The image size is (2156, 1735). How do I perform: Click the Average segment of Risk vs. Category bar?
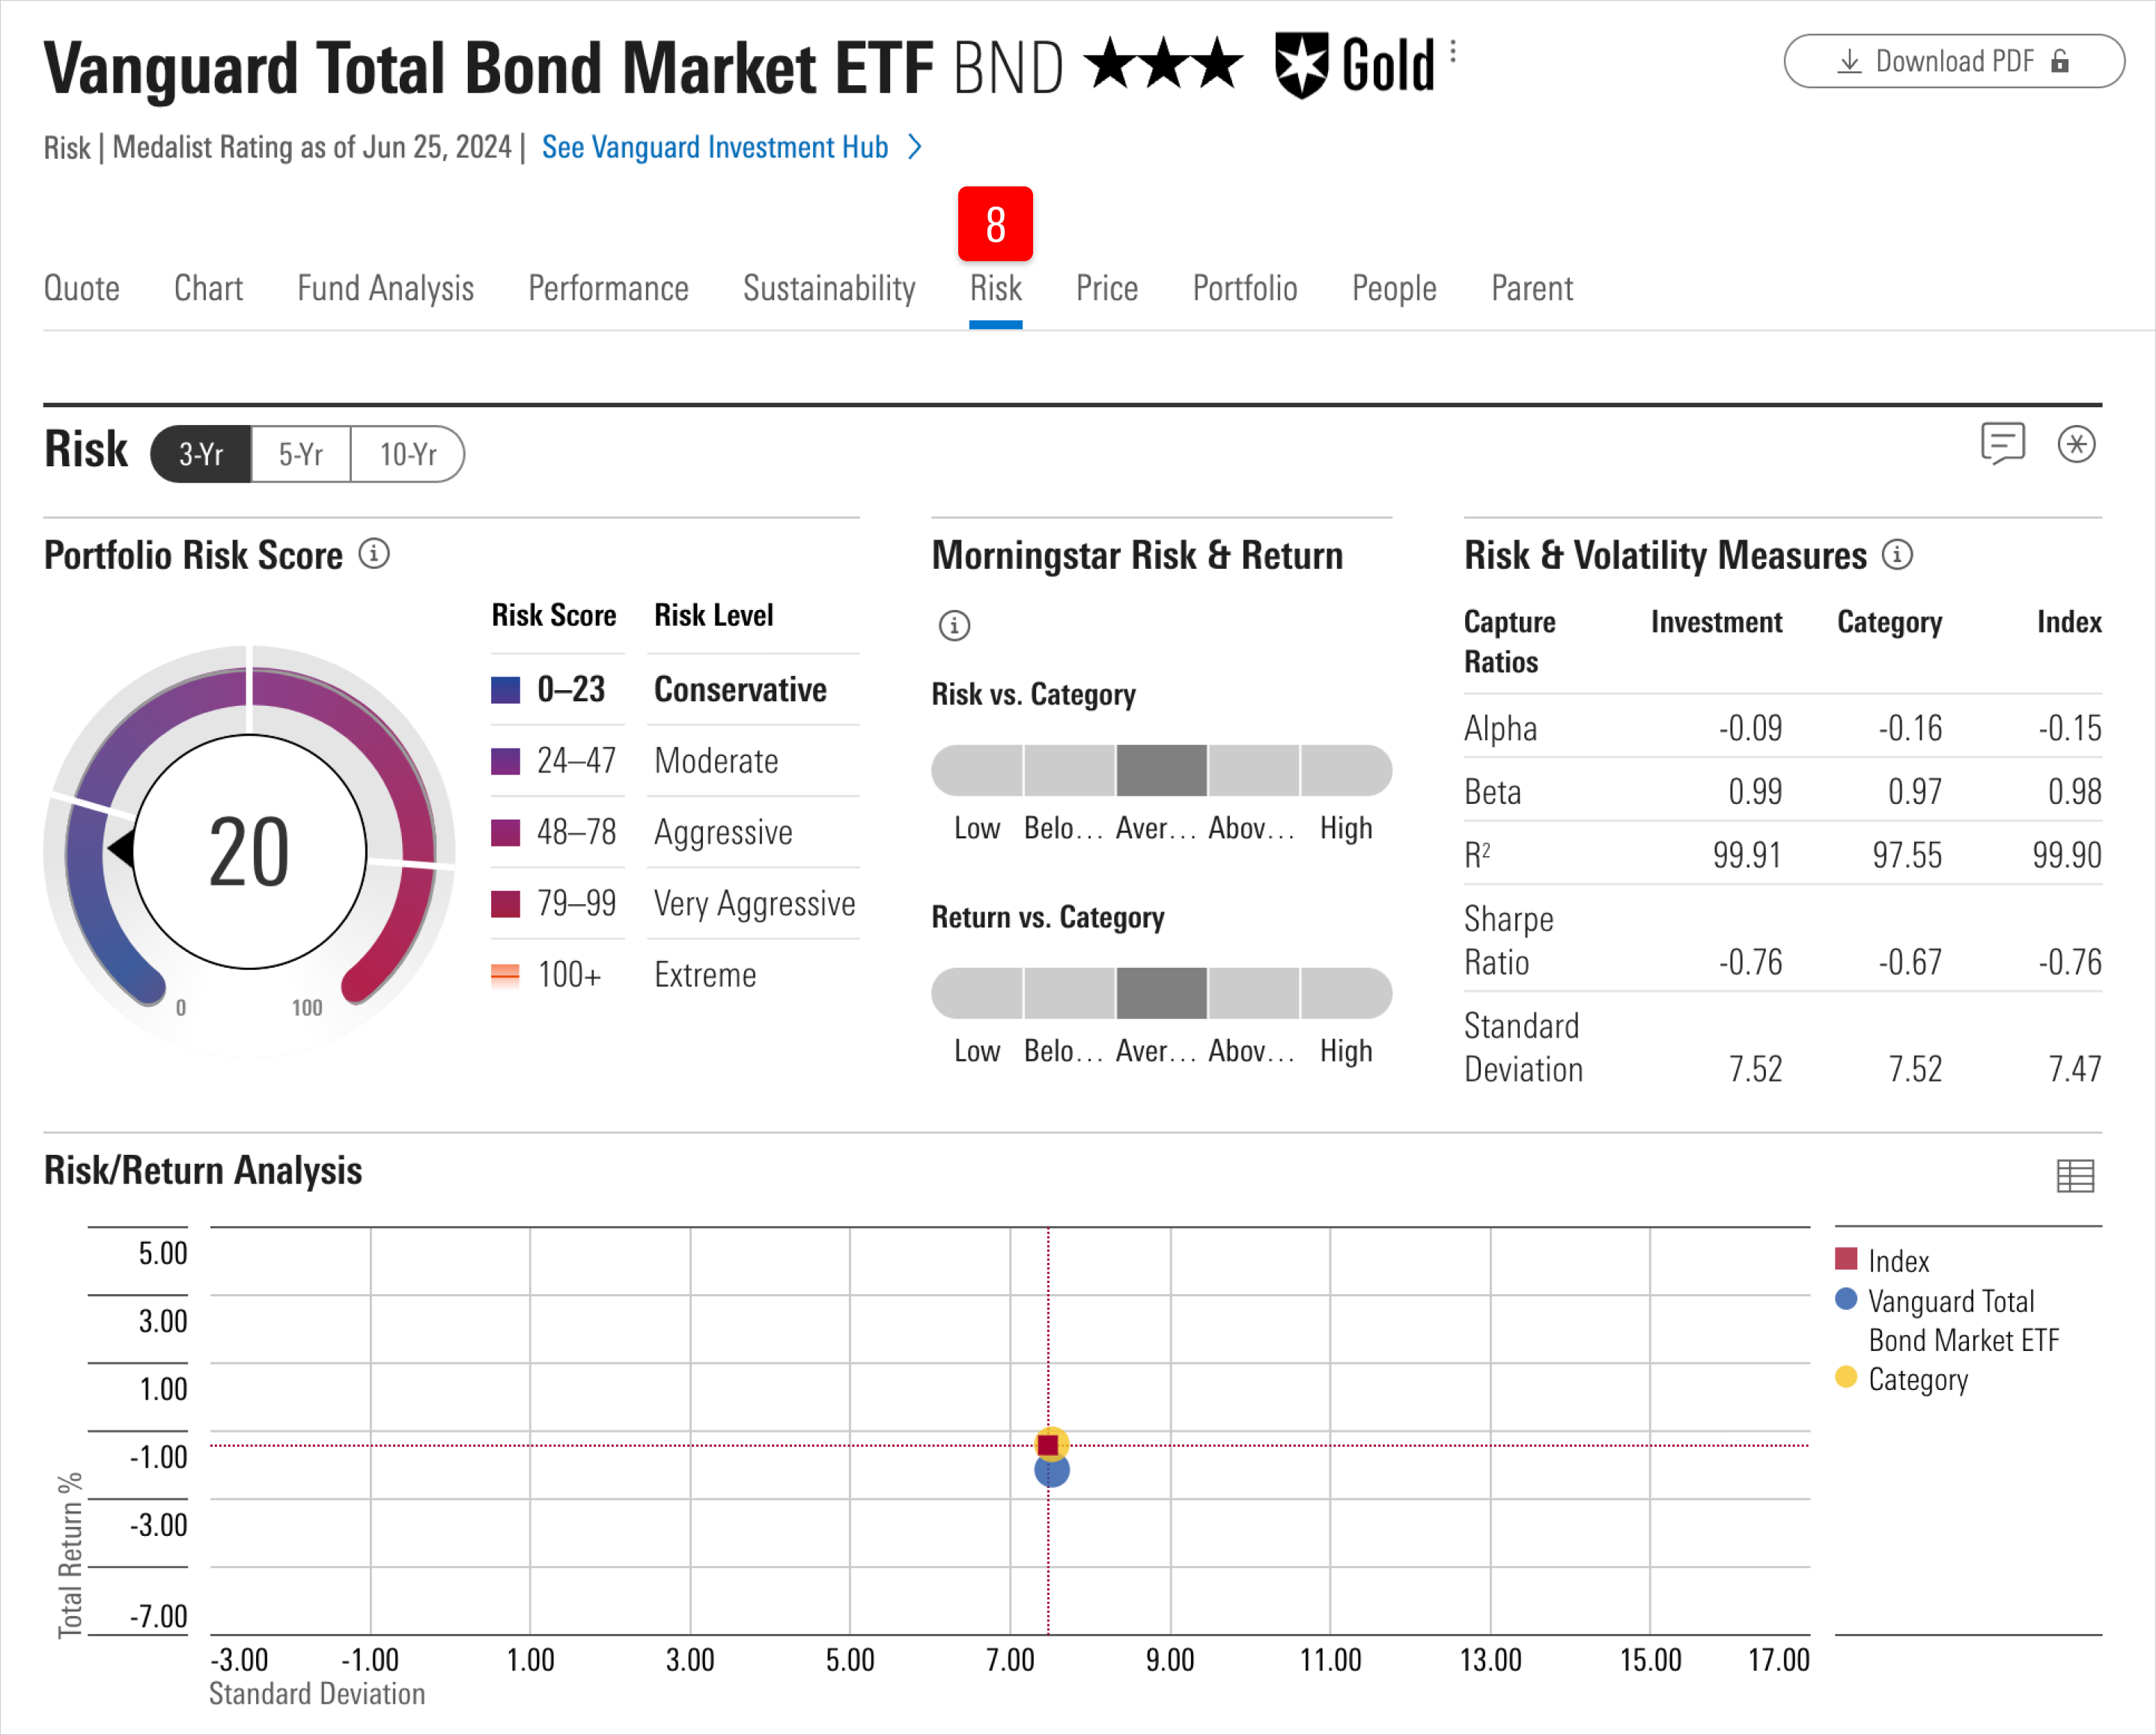(x=1161, y=770)
